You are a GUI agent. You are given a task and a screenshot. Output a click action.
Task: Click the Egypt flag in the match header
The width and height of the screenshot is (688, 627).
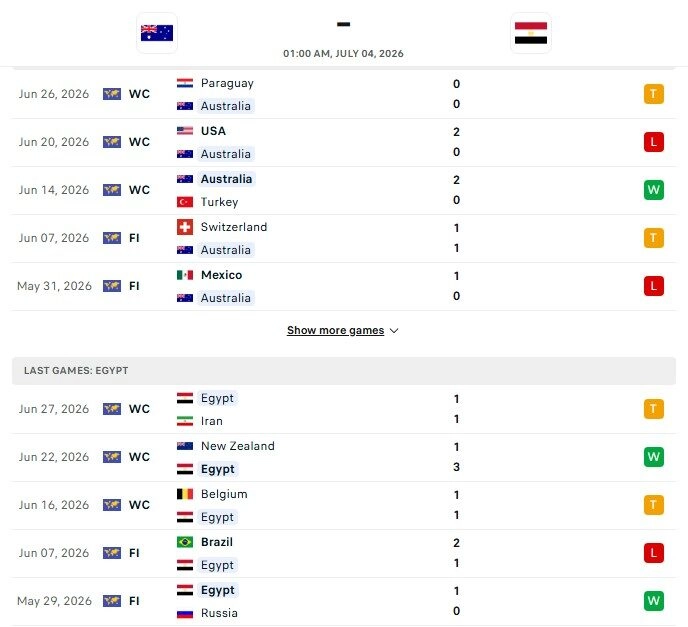(x=531, y=33)
